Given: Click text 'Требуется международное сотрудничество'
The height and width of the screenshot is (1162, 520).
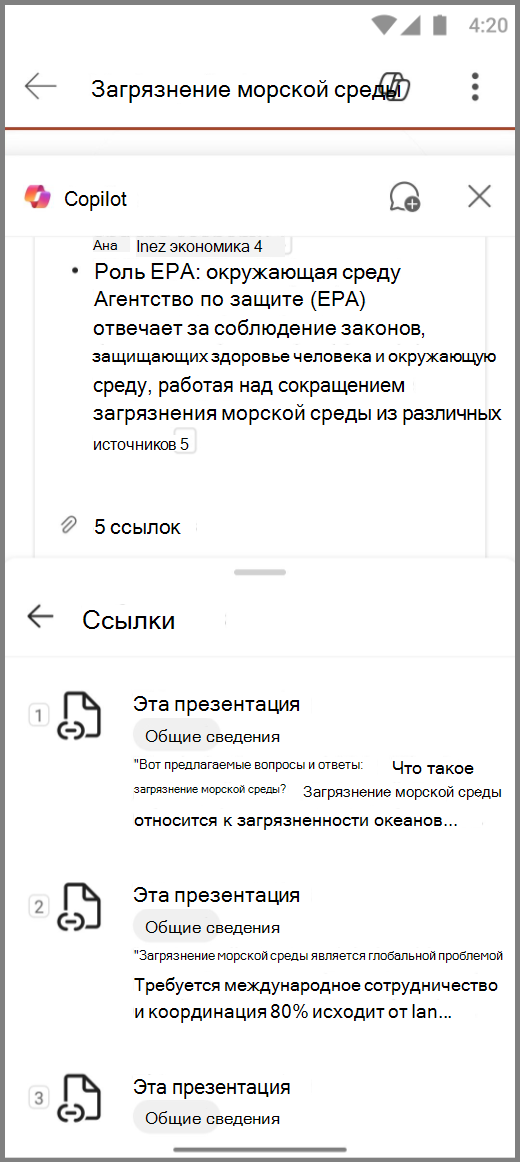Looking at the screenshot, I should pyautogui.click(x=316, y=986).
